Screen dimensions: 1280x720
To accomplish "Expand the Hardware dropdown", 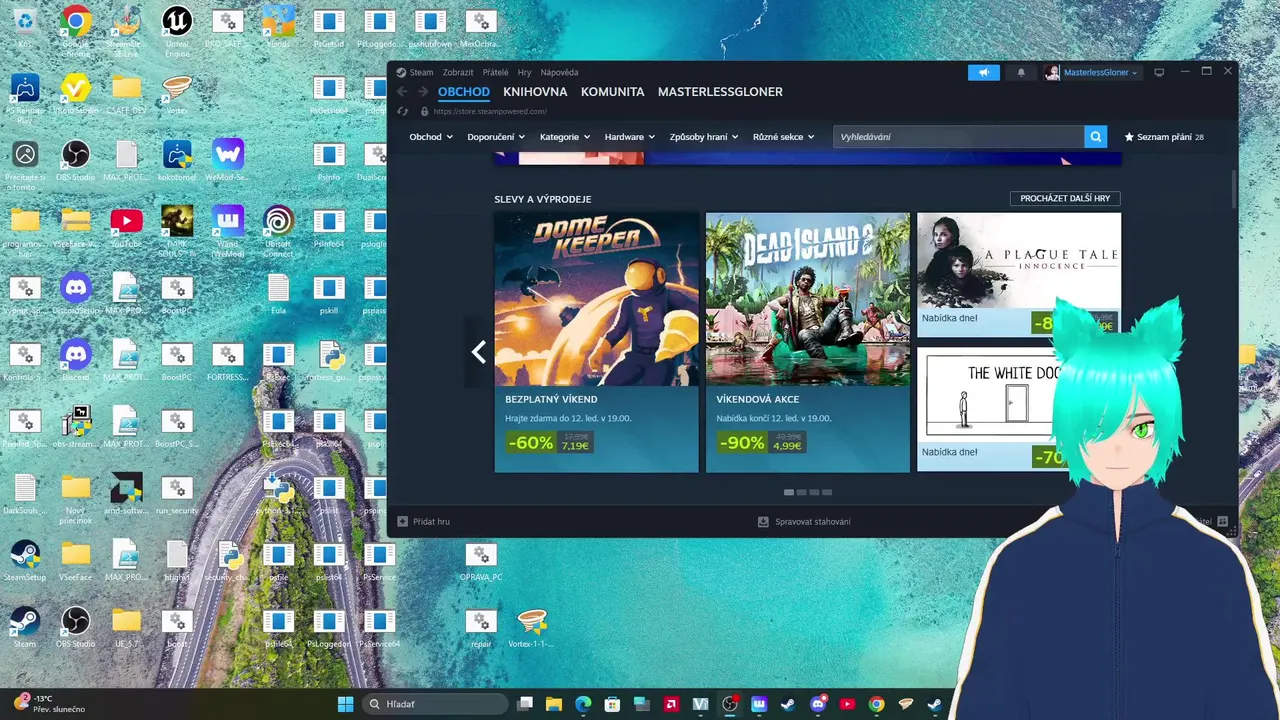I will 630,137.
